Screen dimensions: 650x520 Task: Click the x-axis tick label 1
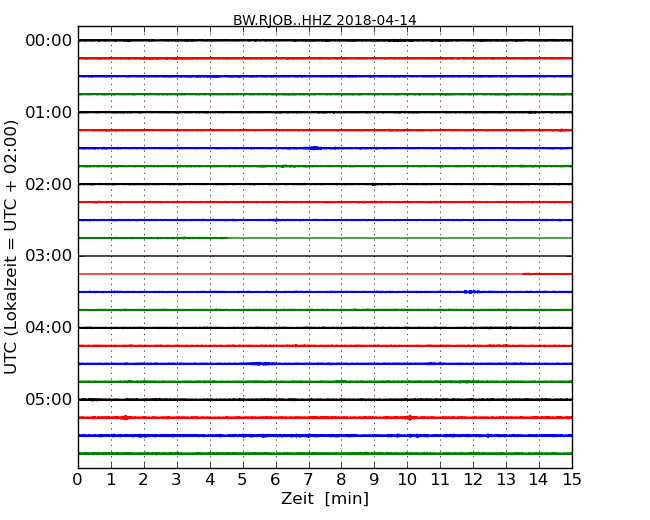click(x=111, y=480)
